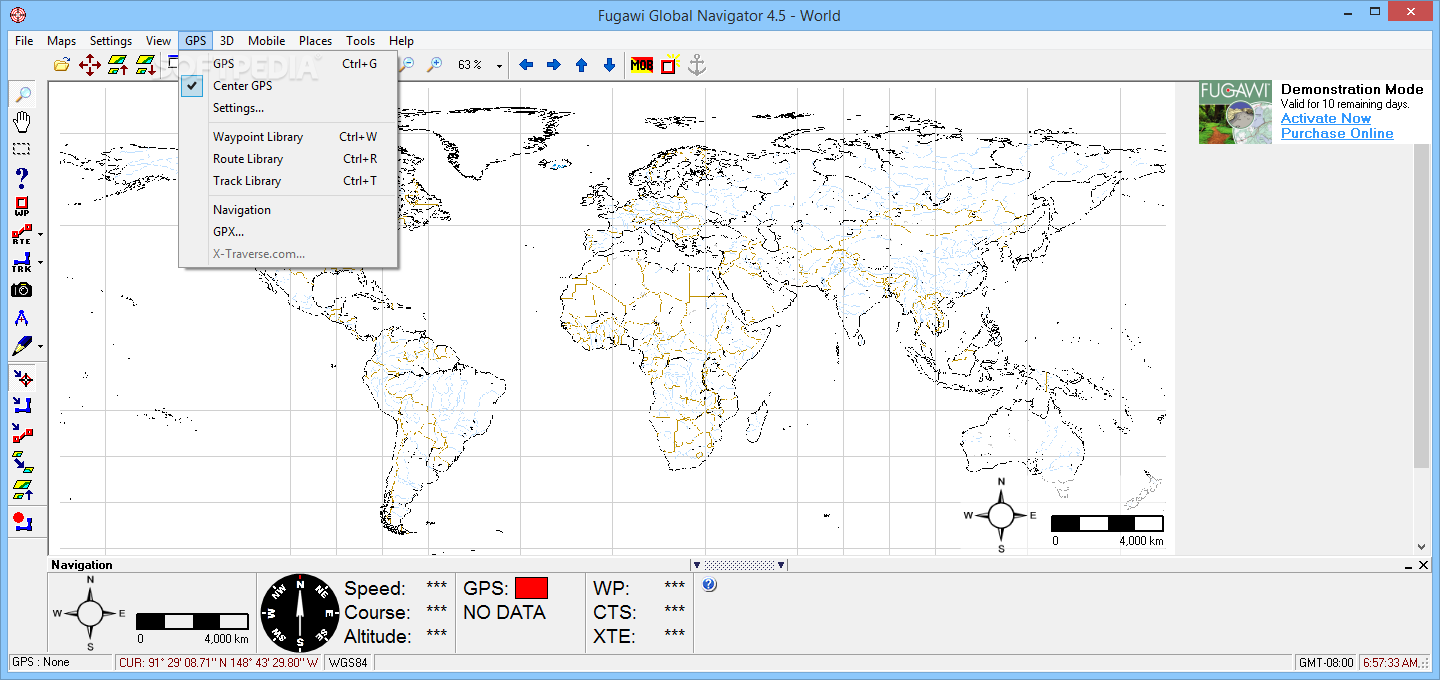The height and width of the screenshot is (680, 1440).
Task: Open the File menu
Action: 24,41
